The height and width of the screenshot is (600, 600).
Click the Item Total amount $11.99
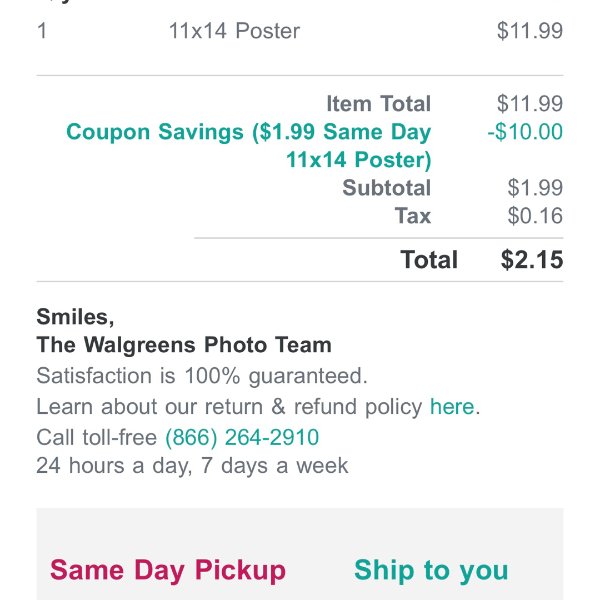[530, 104]
